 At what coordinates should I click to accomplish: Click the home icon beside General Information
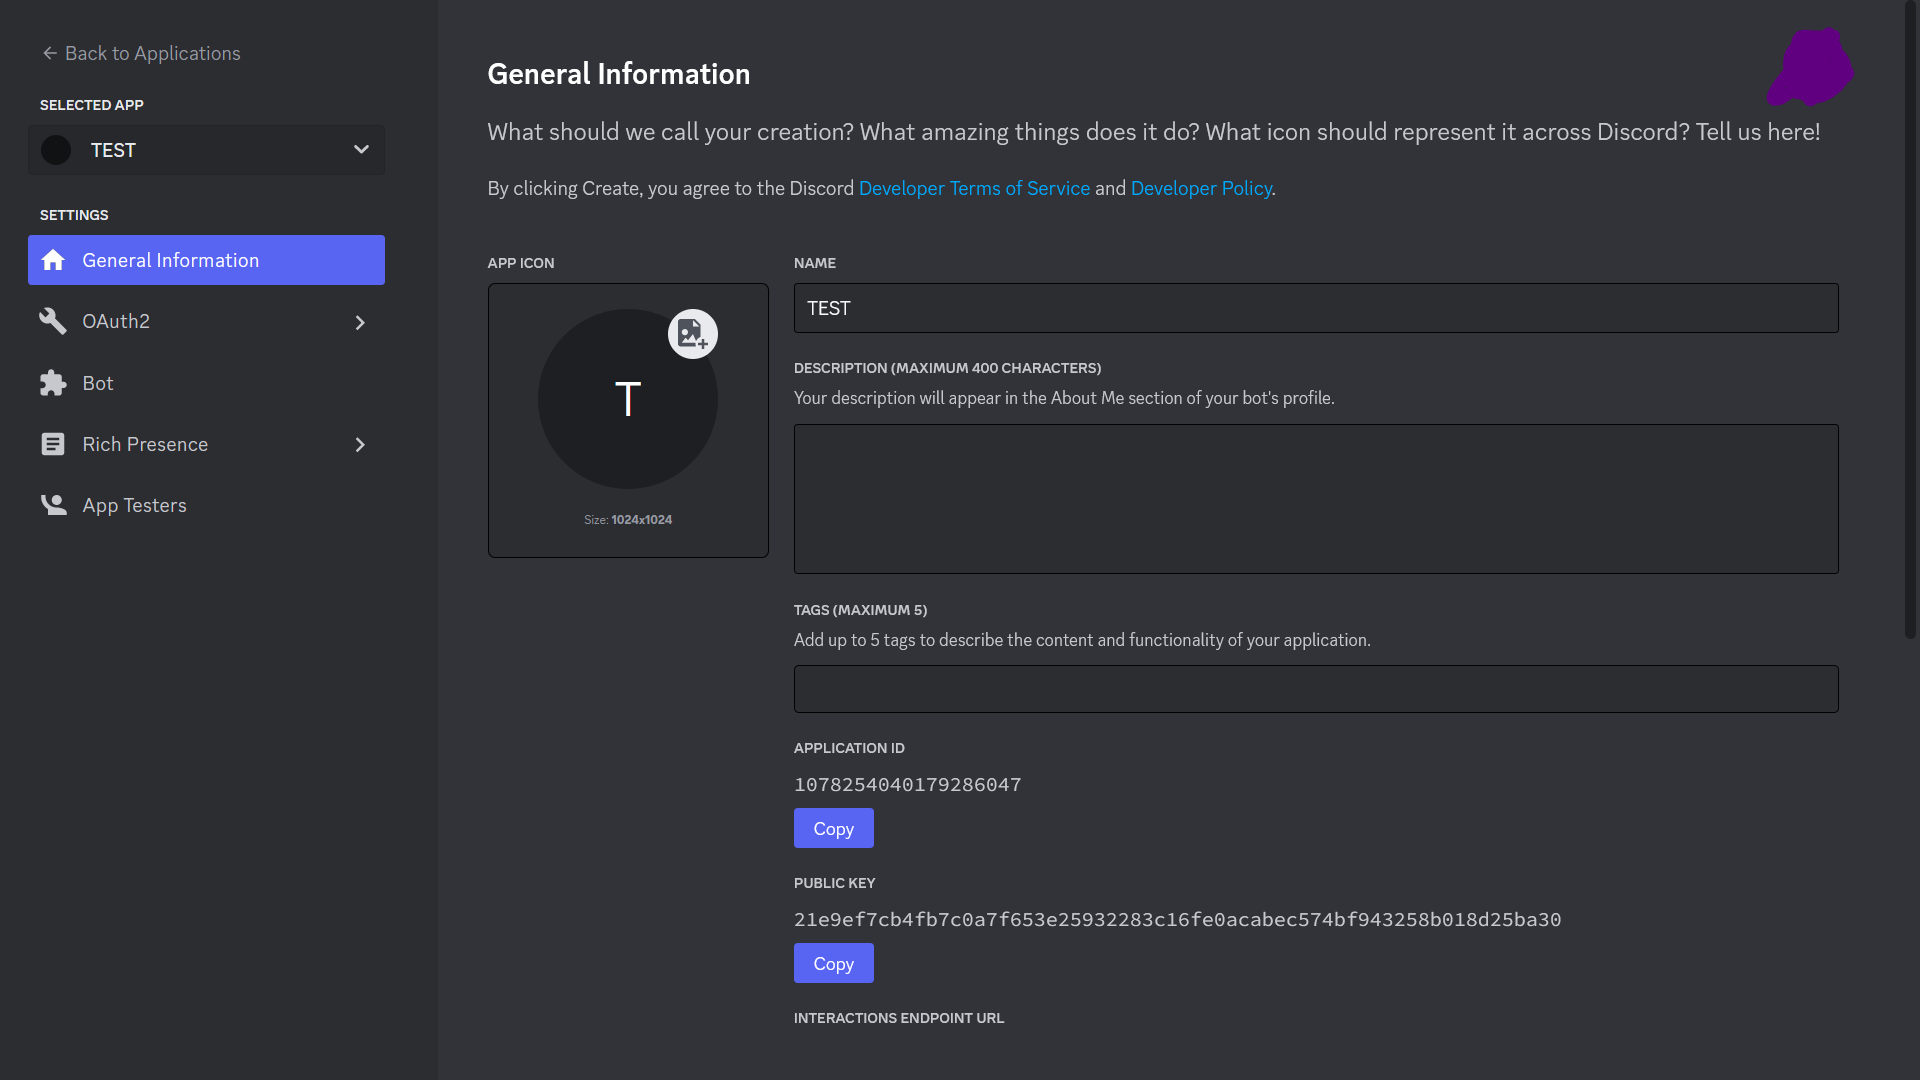click(x=53, y=260)
